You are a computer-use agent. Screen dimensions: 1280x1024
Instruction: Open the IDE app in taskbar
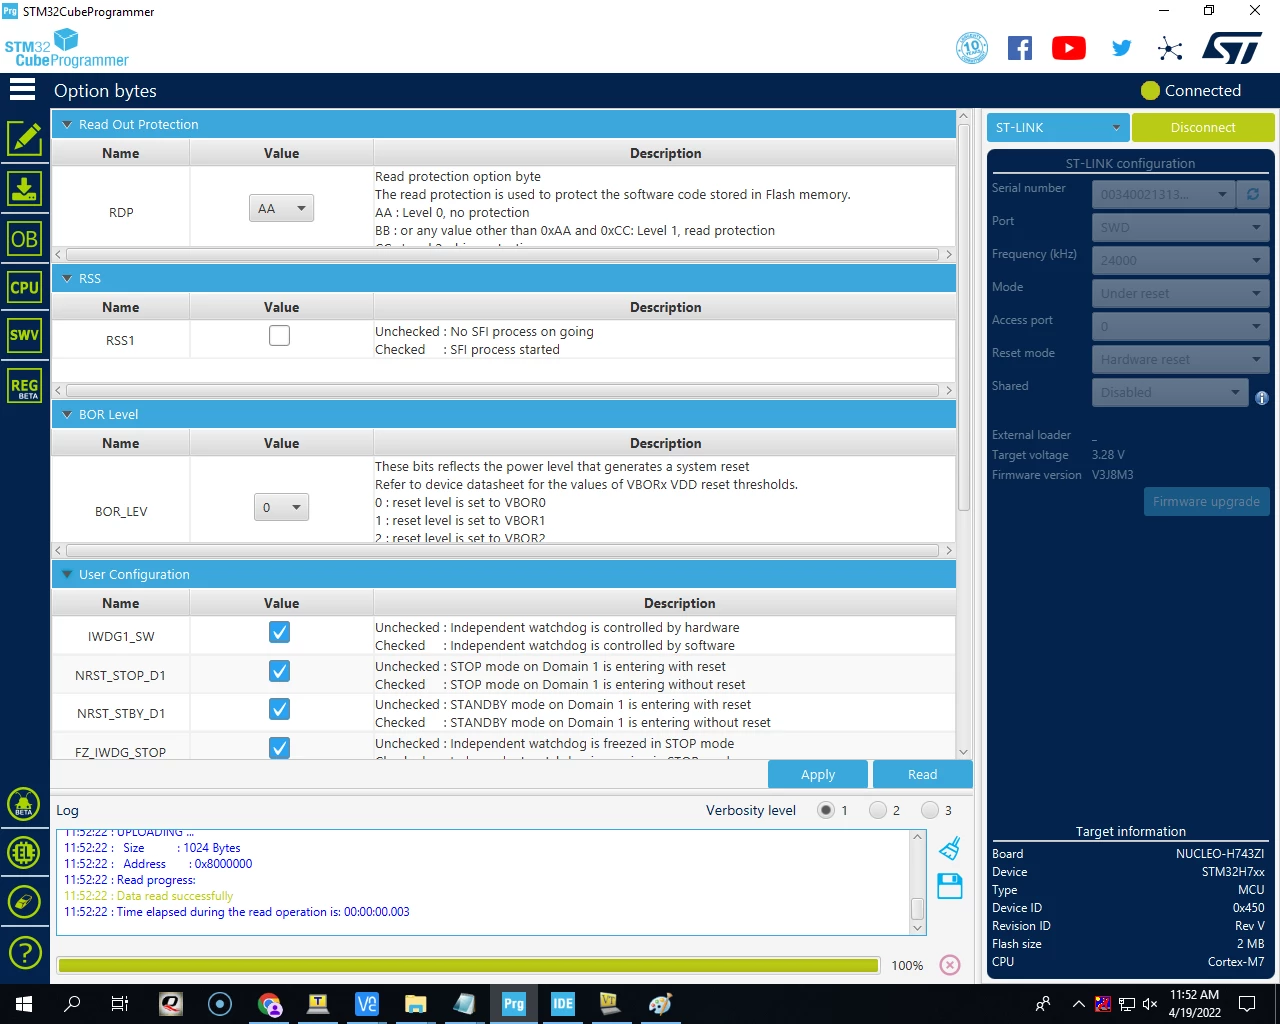point(563,1004)
